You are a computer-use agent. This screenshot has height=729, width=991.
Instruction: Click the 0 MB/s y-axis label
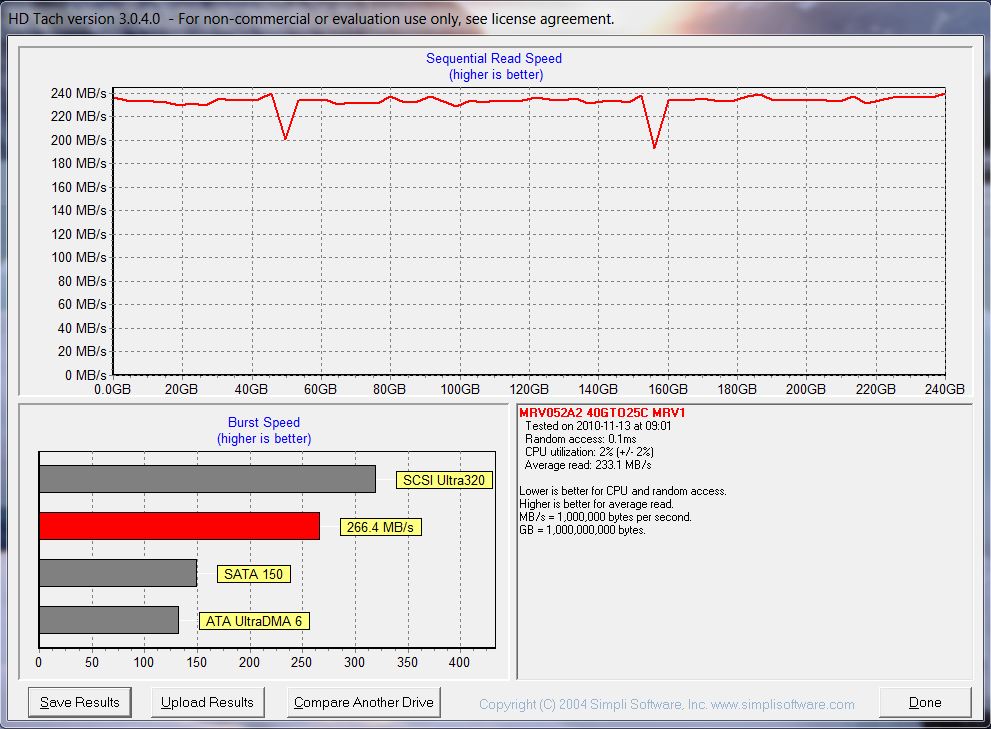pos(86,376)
